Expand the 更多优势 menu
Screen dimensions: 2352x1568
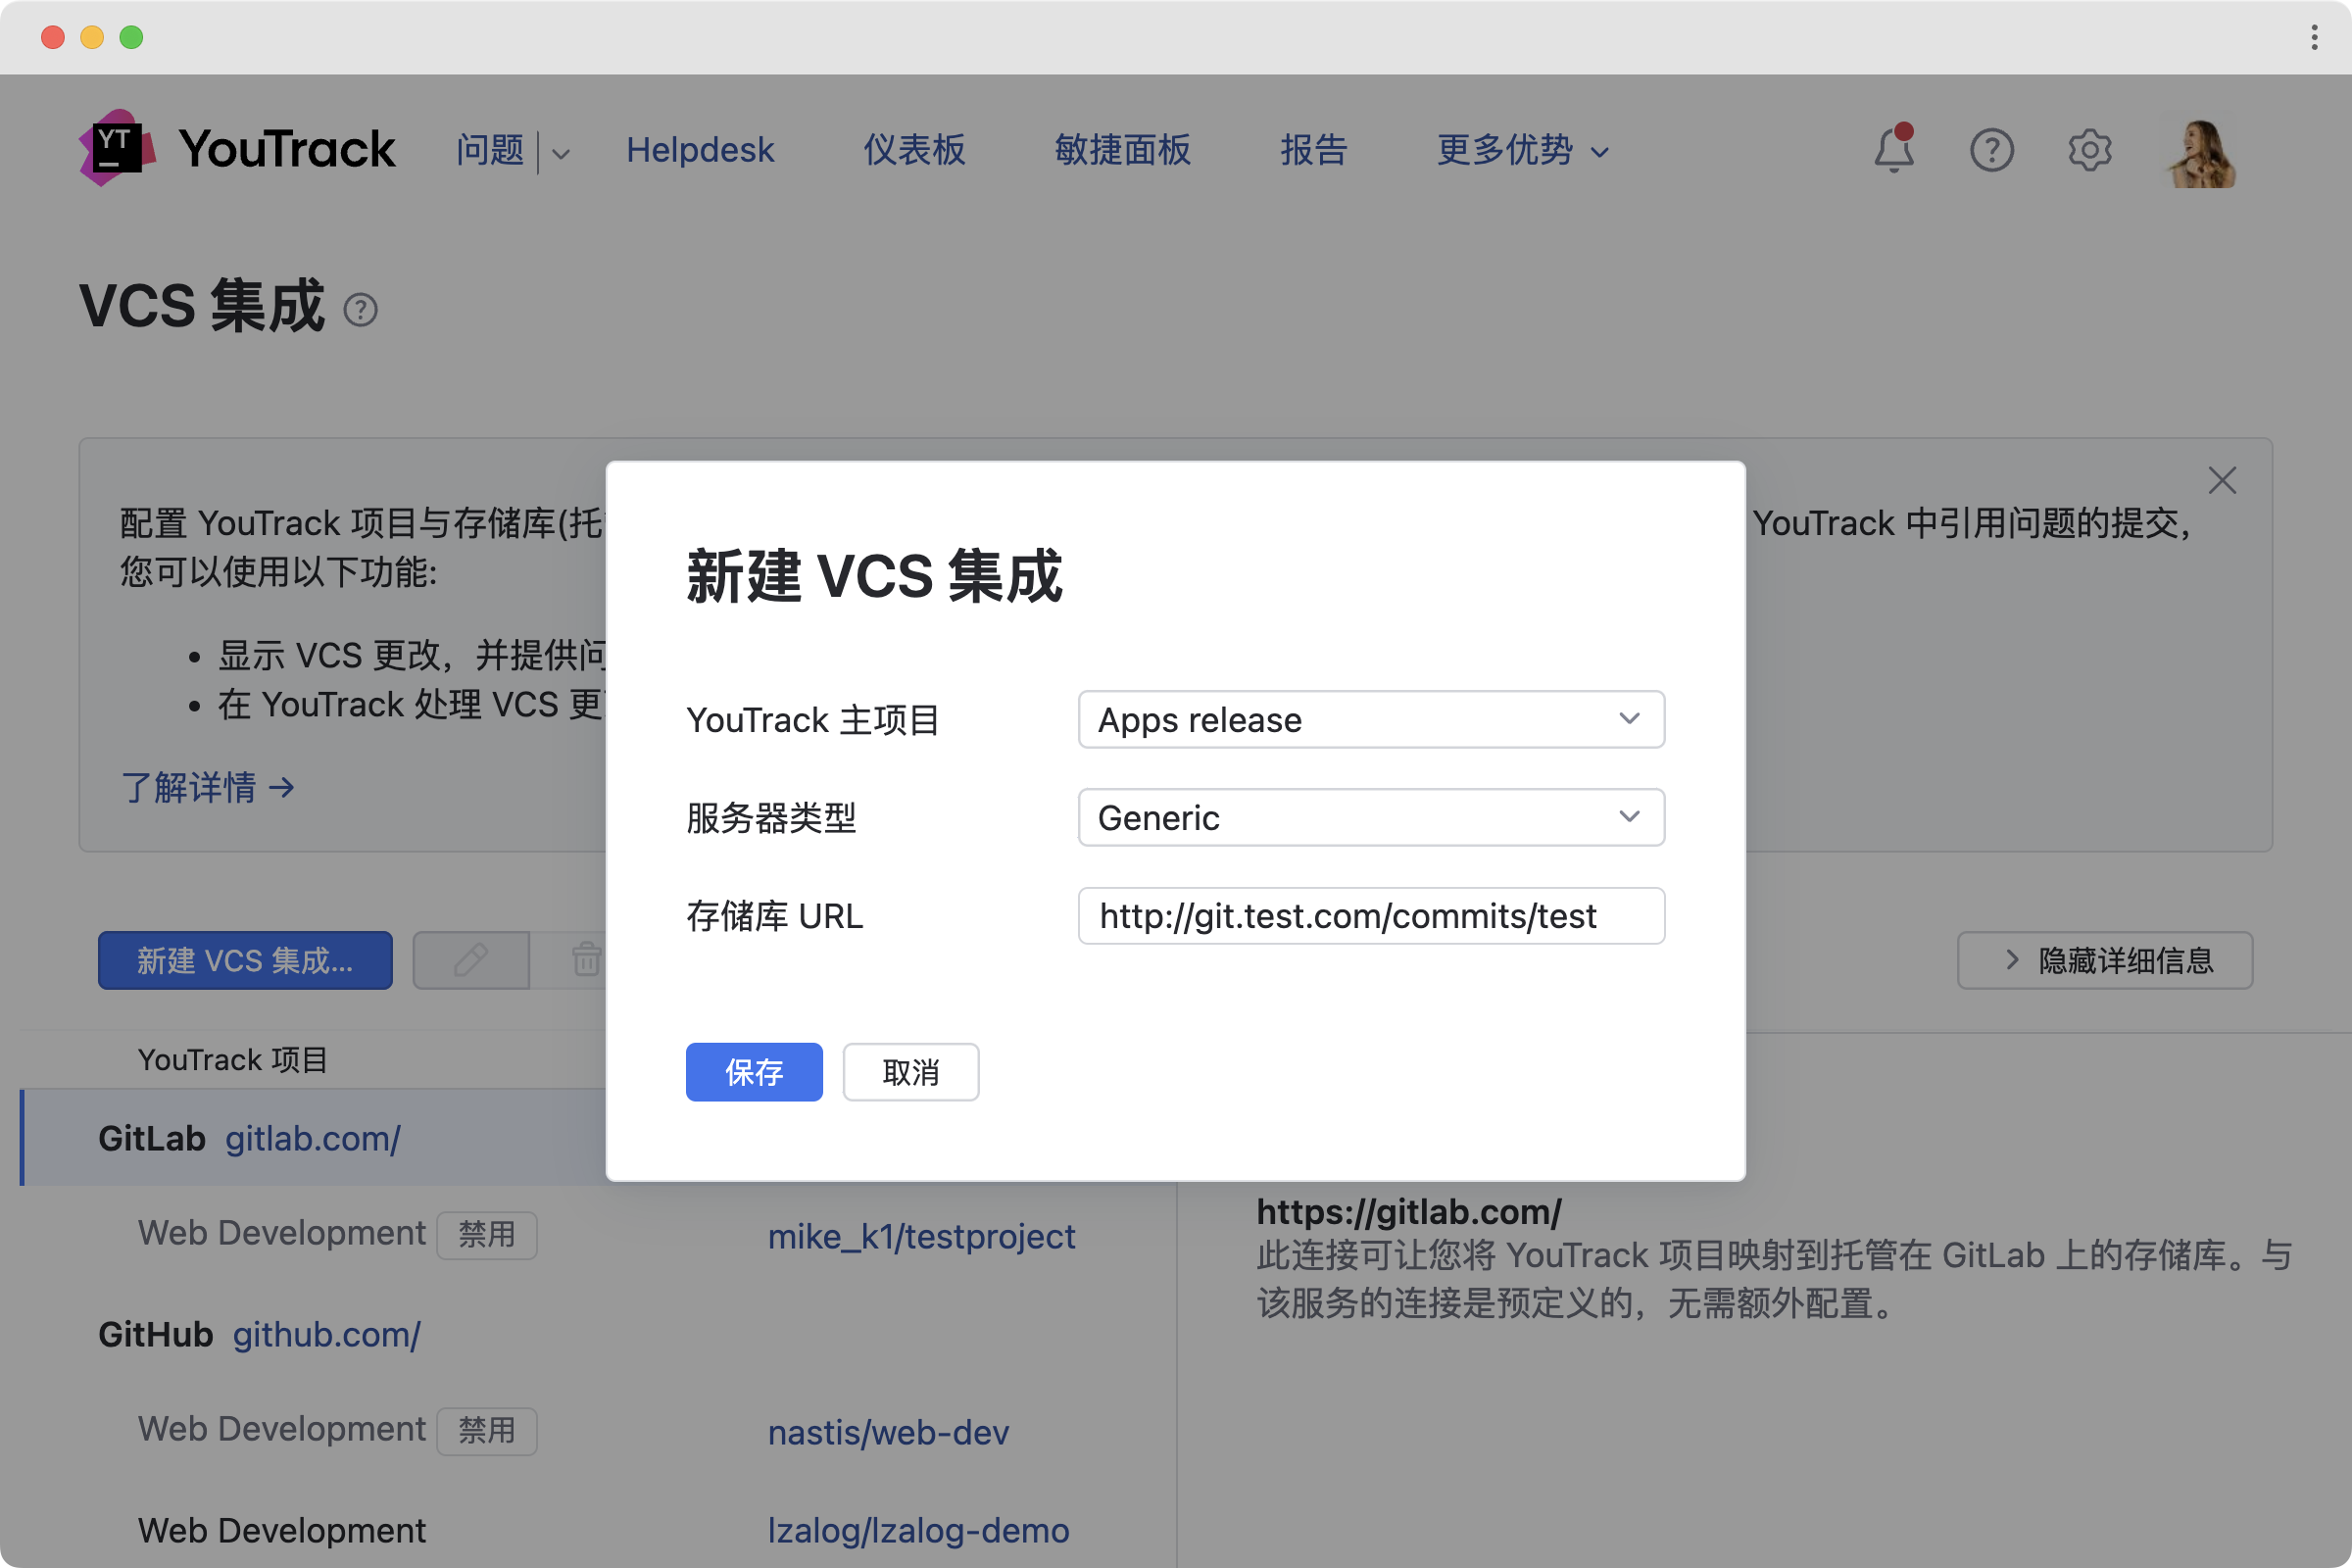1522,150
